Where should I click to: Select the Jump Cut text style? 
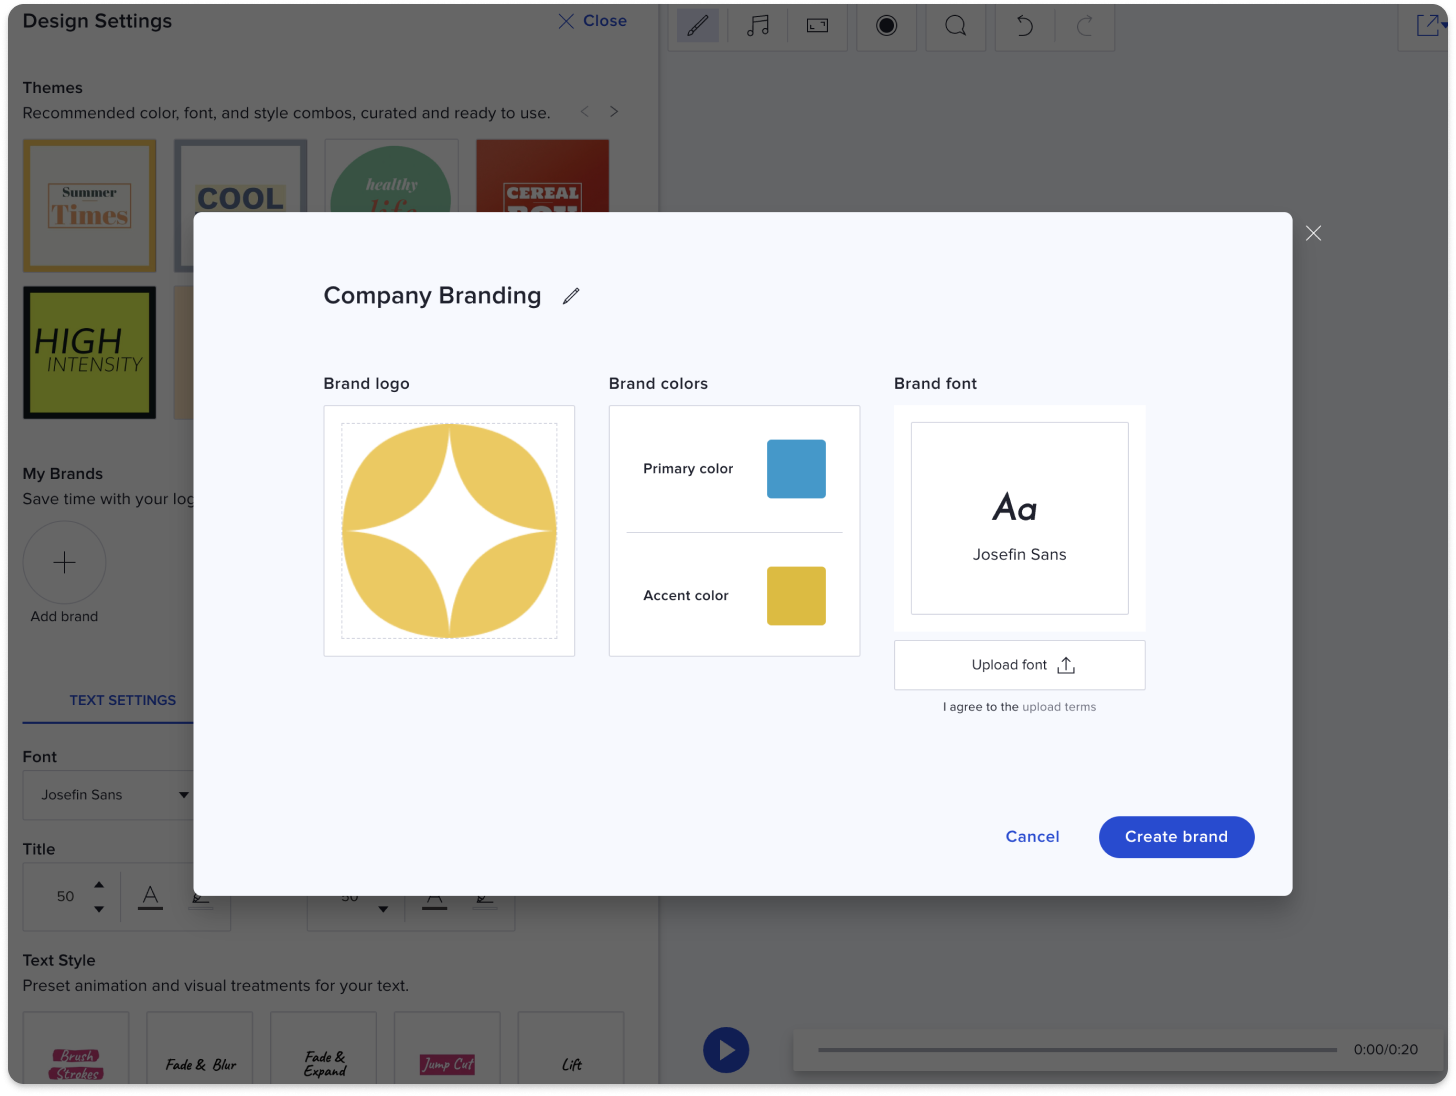pyautogui.click(x=447, y=1049)
